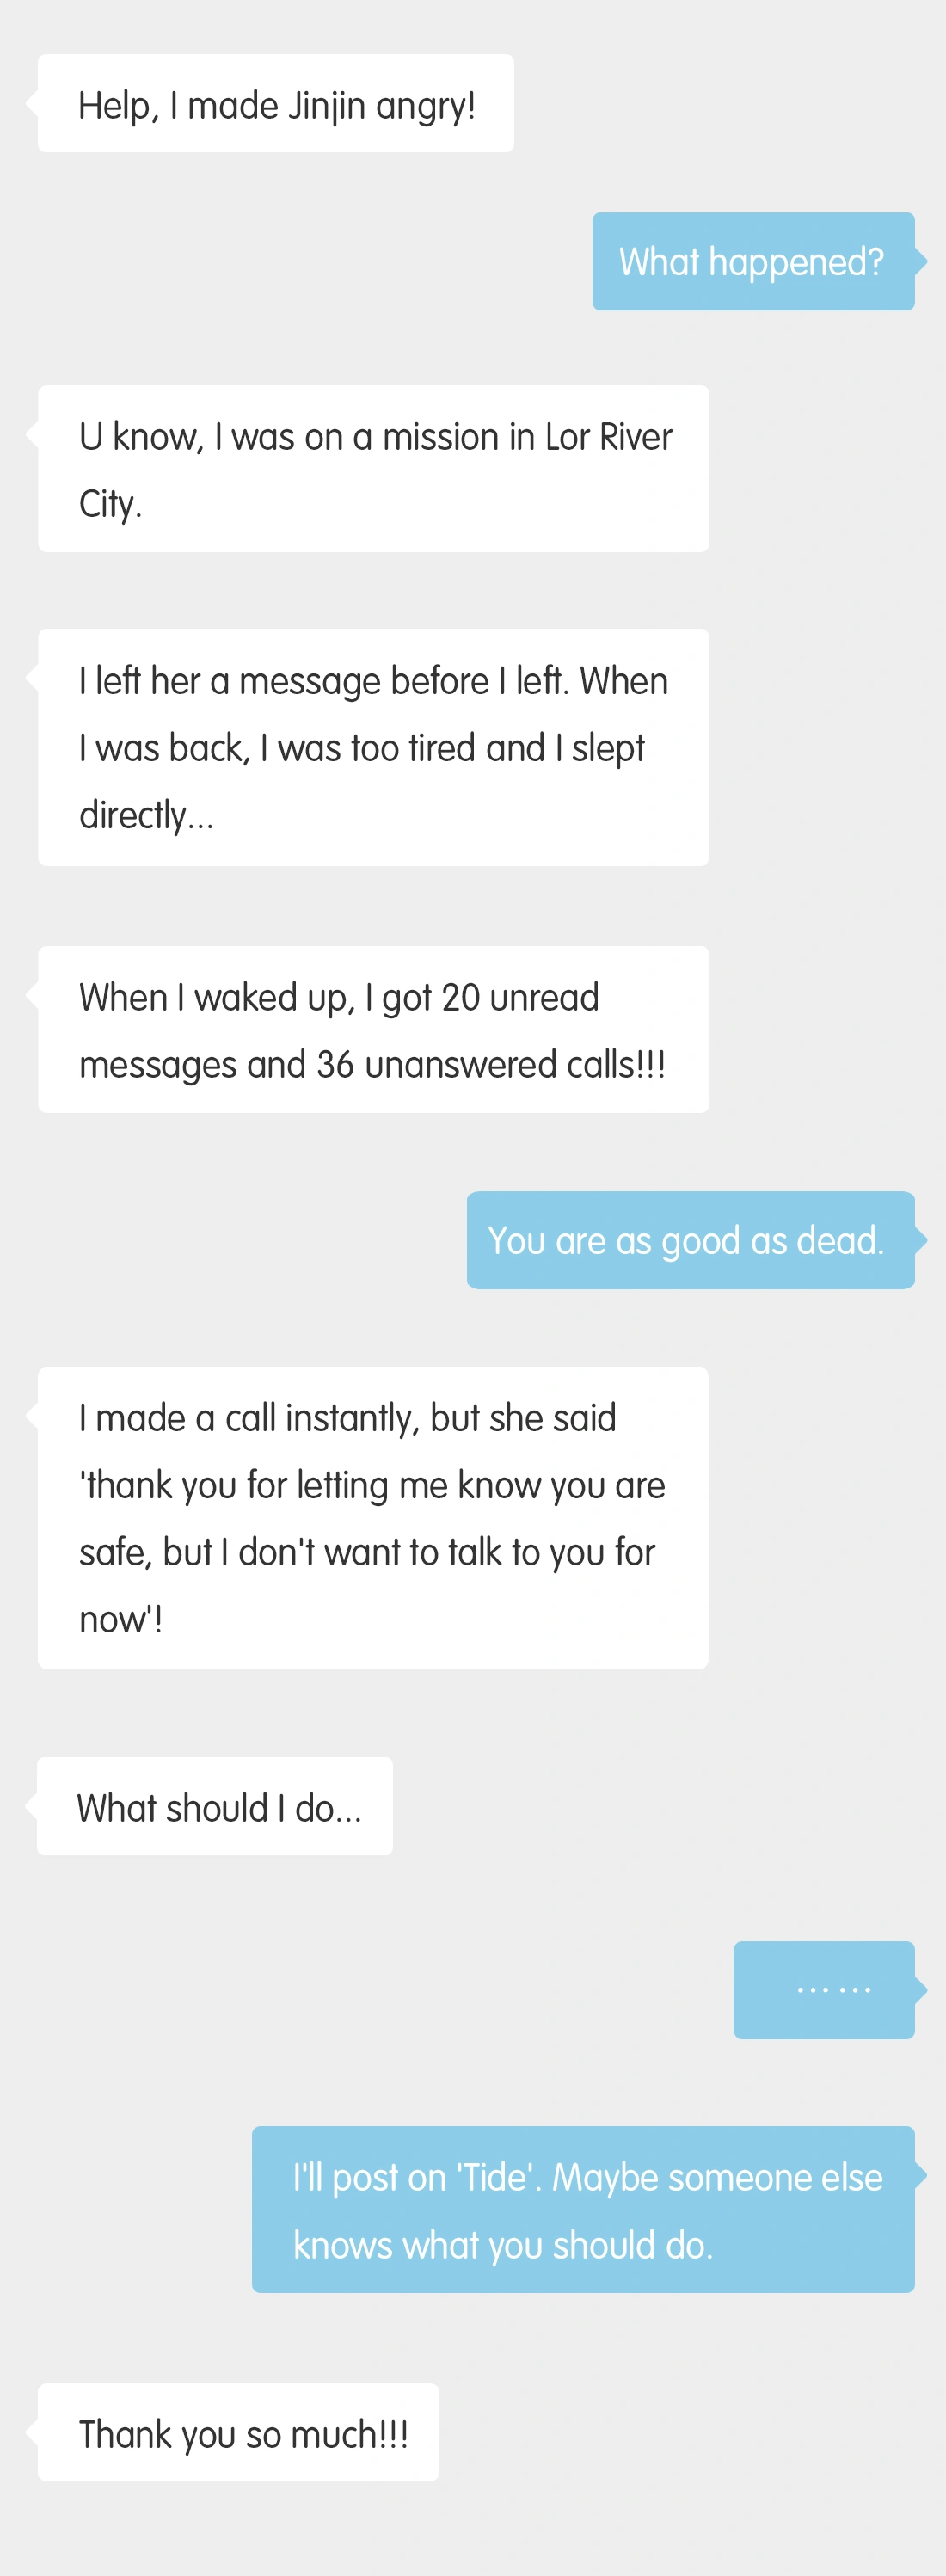Click the word 'happened?' in blue bubble
This screenshot has width=946, height=2576.
click(796, 263)
